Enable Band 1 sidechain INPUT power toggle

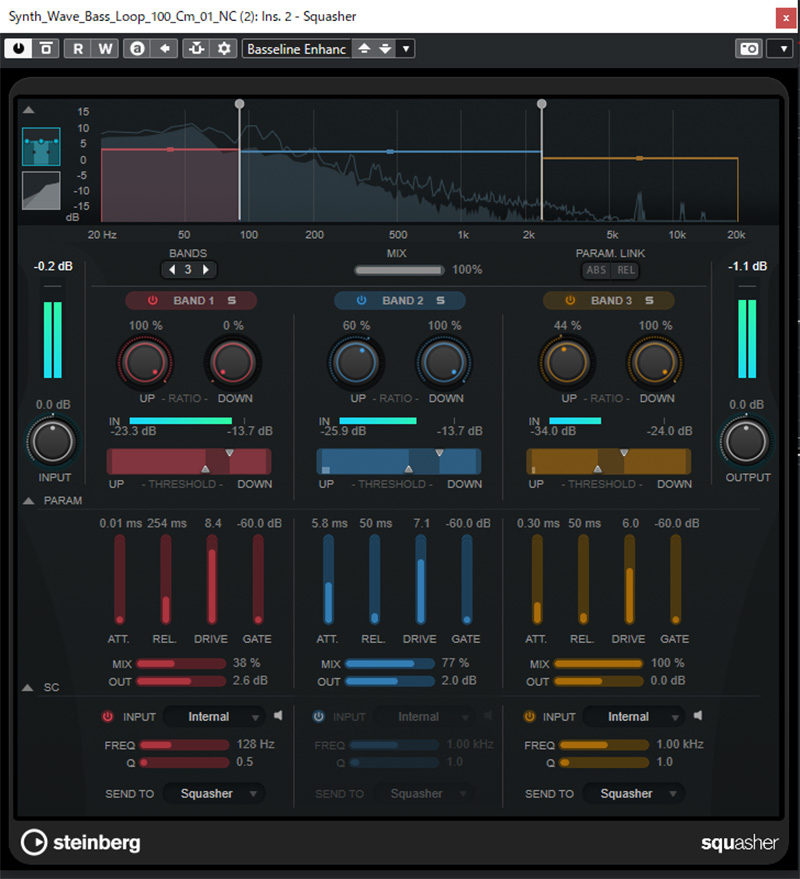click(110, 716)
